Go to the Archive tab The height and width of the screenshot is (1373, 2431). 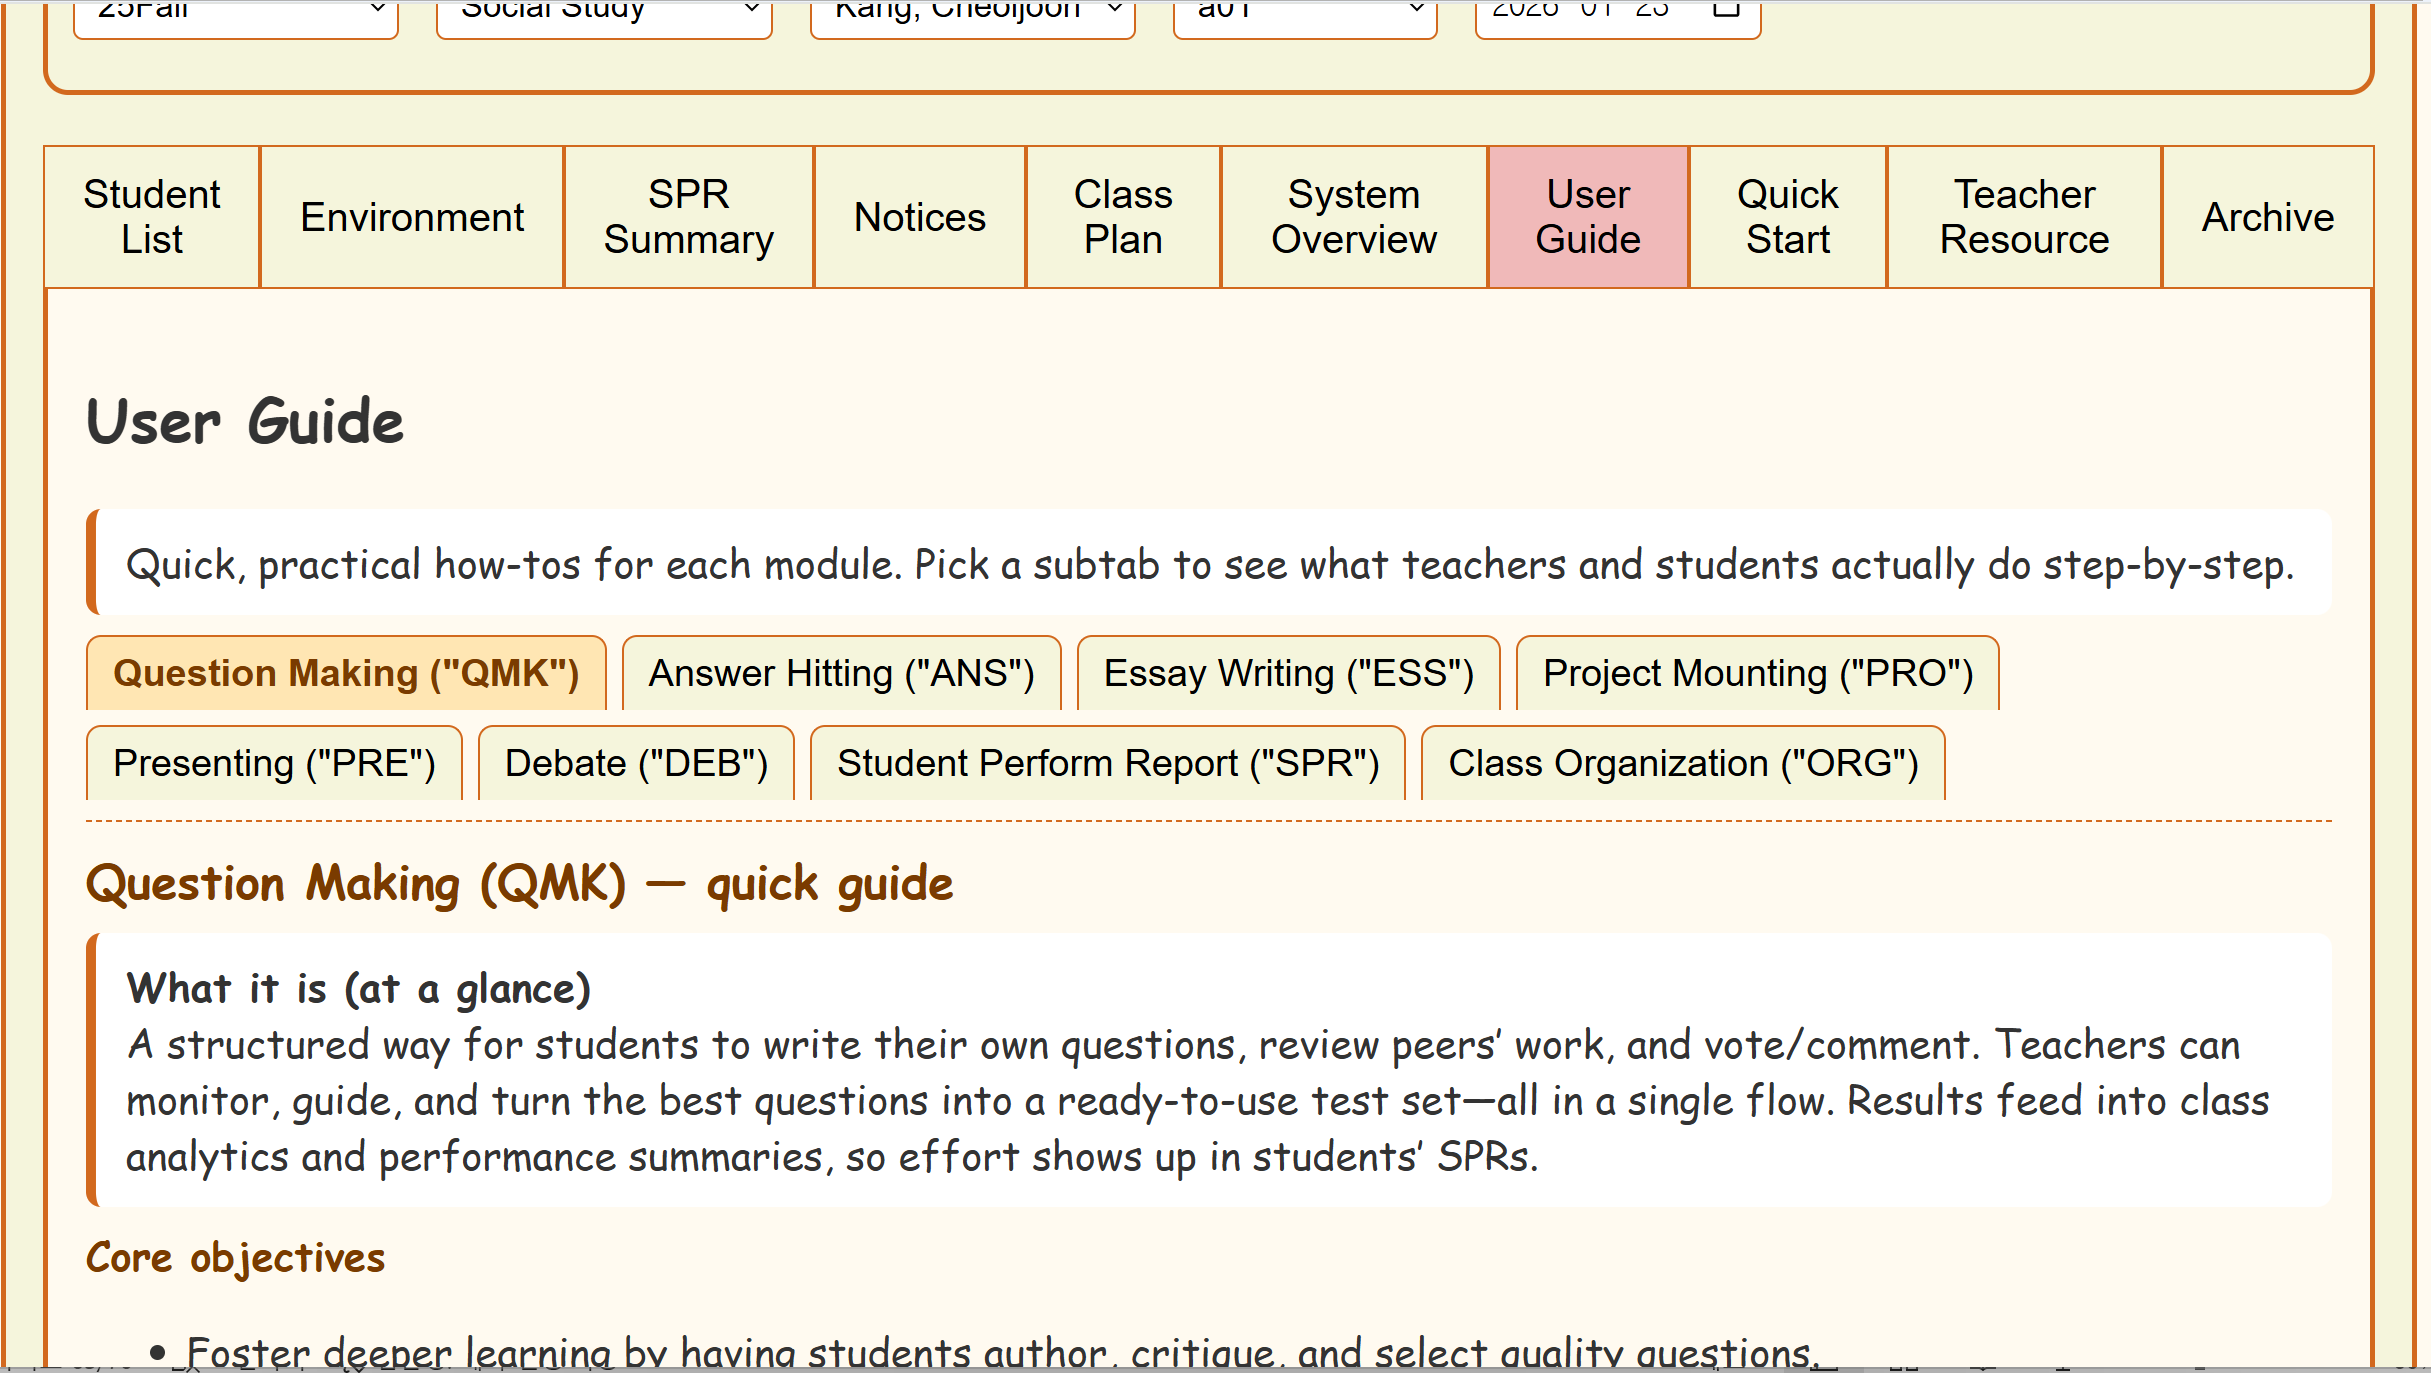(2268, 217)
